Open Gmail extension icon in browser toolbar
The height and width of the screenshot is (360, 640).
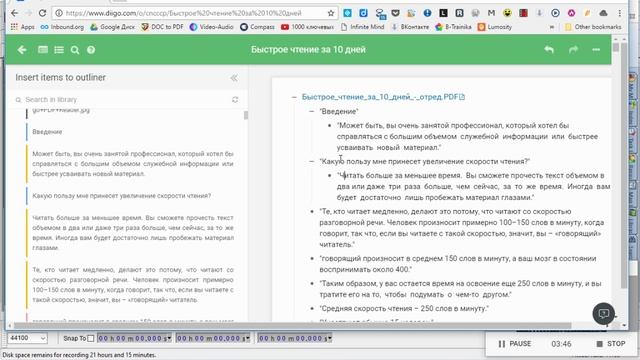(x=491, y=13)
